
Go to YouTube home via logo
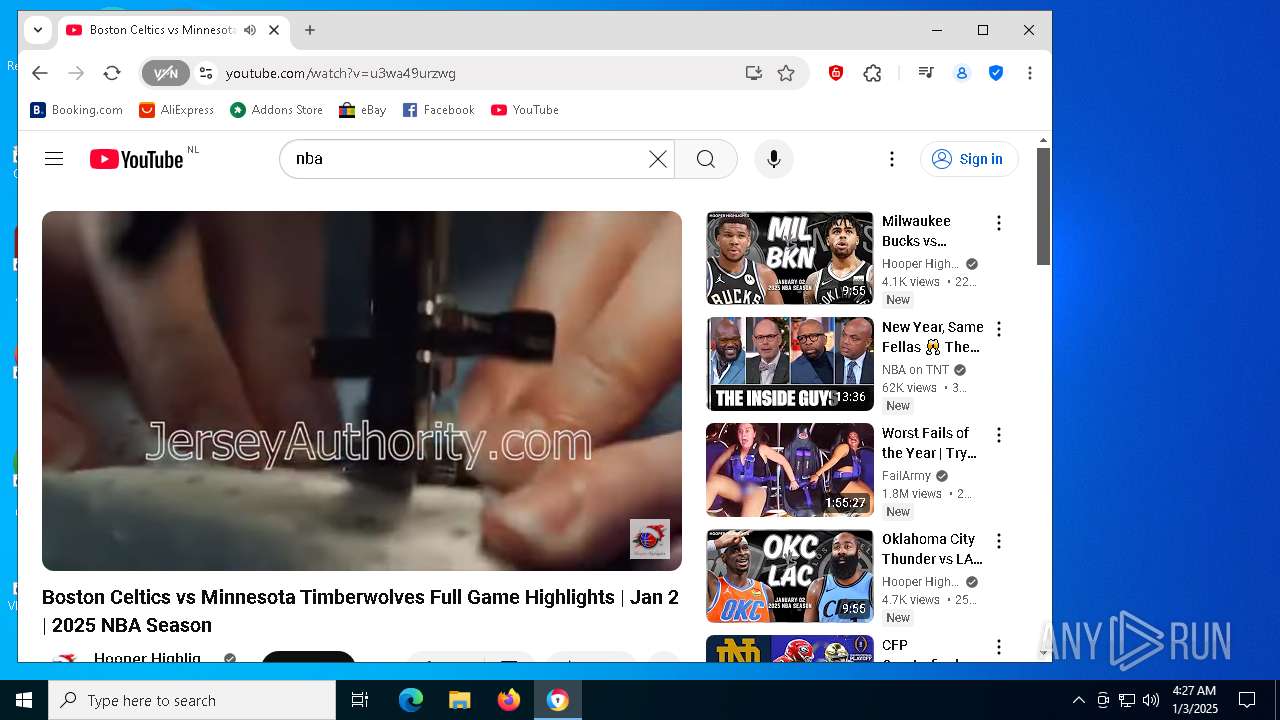tap(137, 159)
